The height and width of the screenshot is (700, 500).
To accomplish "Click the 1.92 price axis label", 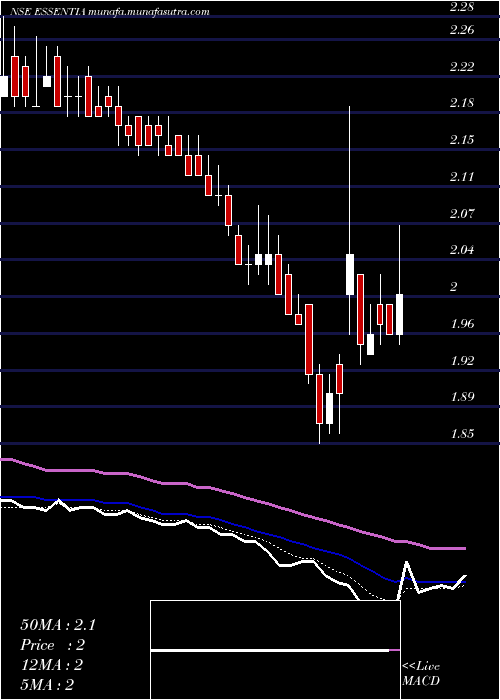I will (x=462, y=360).
